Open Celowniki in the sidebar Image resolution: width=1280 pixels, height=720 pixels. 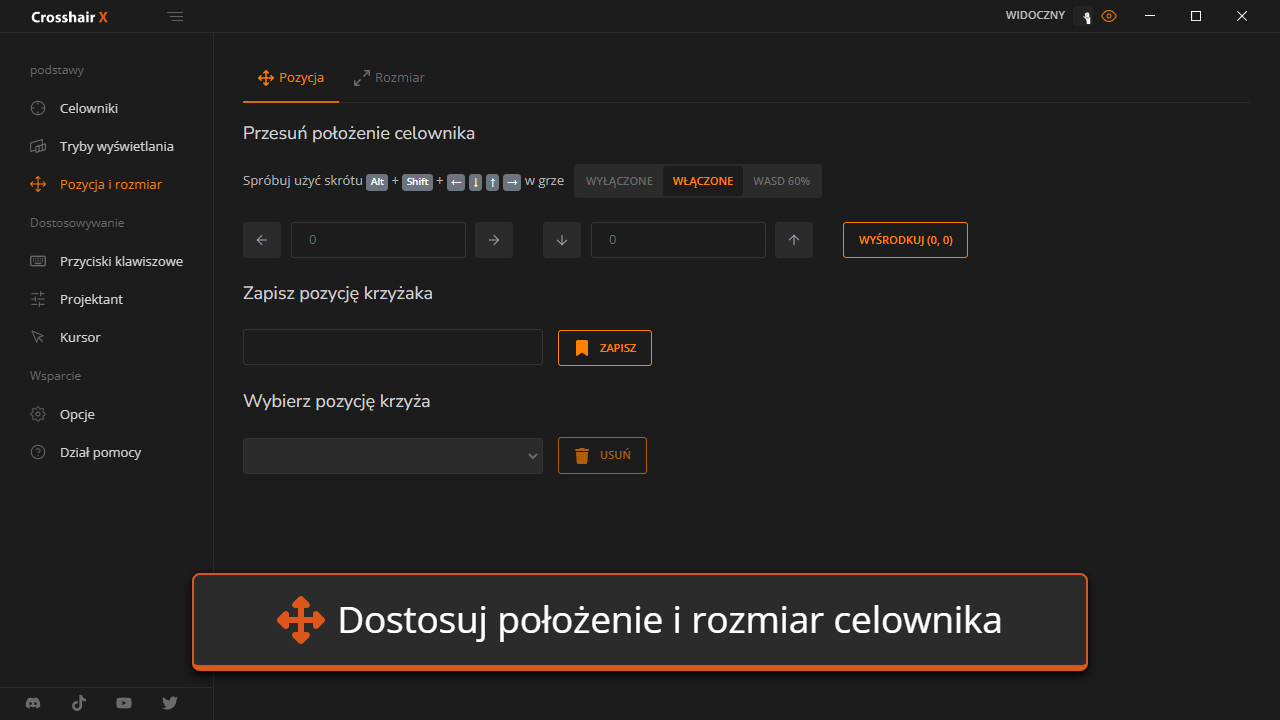click(x=89, y=108)
